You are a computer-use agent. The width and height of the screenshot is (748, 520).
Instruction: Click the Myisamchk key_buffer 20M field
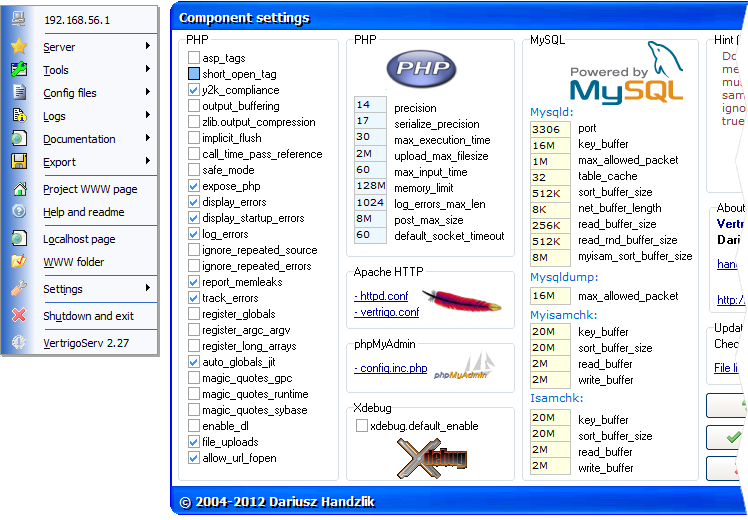(550, 332)
